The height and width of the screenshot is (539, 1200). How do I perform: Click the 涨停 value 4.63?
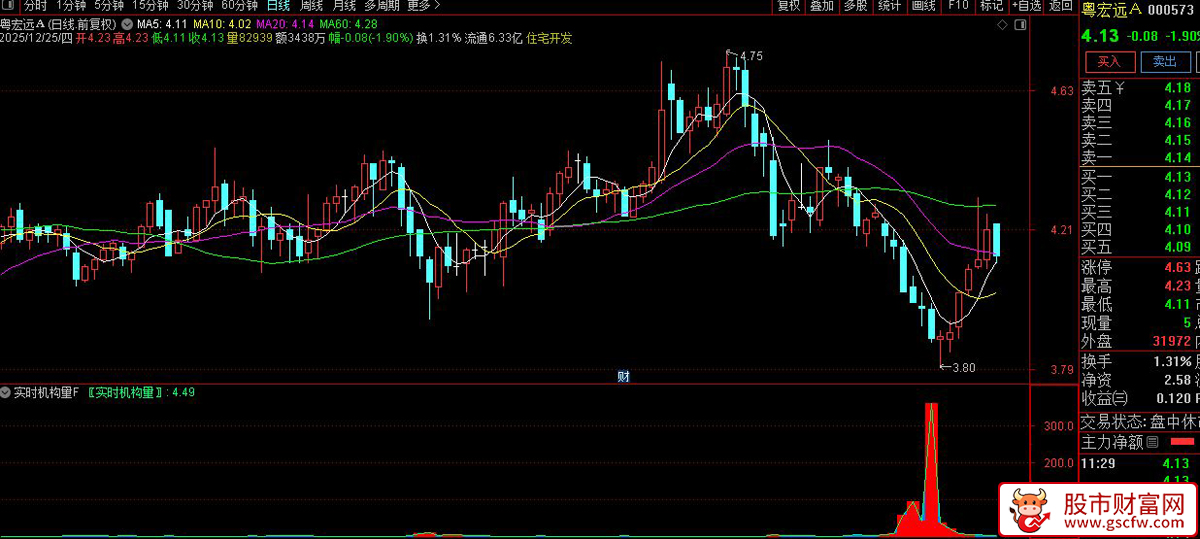(1176, 267)
